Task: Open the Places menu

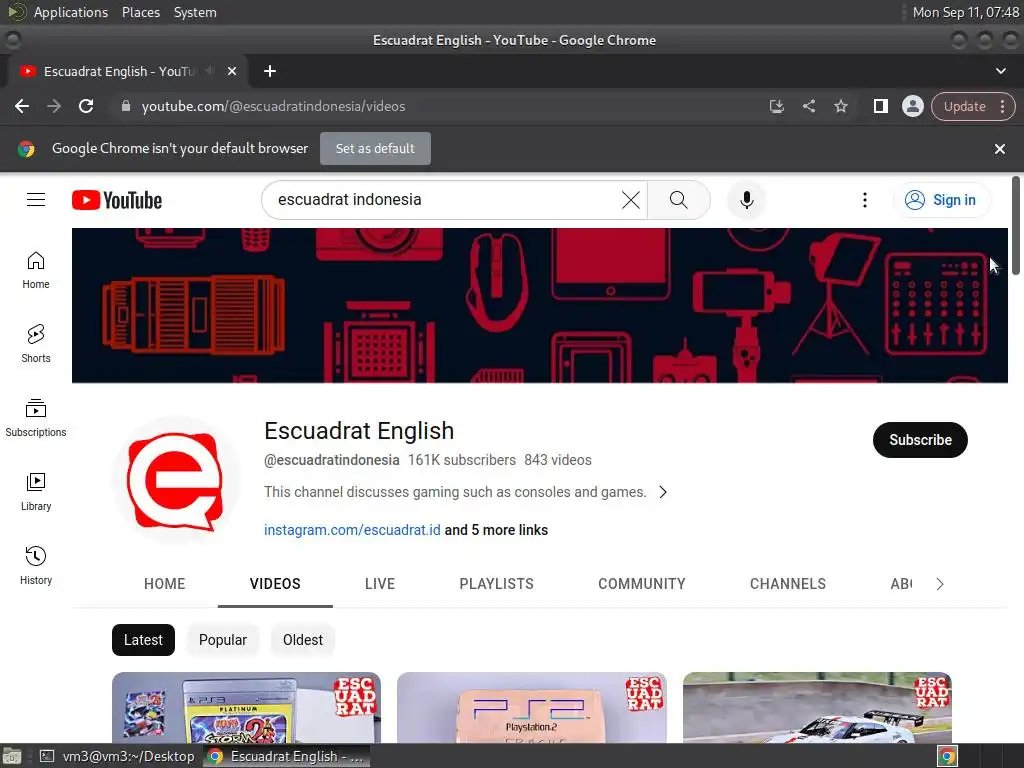Action: coord(140,12)
